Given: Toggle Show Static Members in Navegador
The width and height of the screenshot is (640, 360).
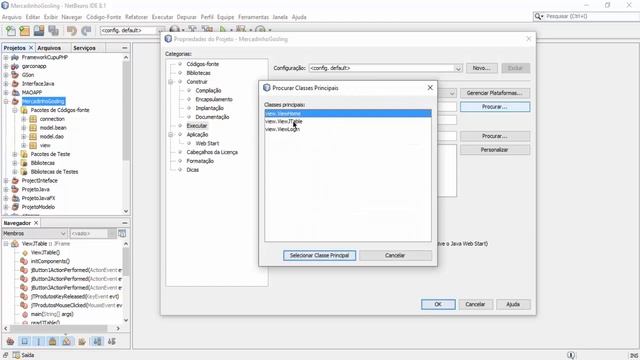Looking at the screenshot, I should point(39,341).
